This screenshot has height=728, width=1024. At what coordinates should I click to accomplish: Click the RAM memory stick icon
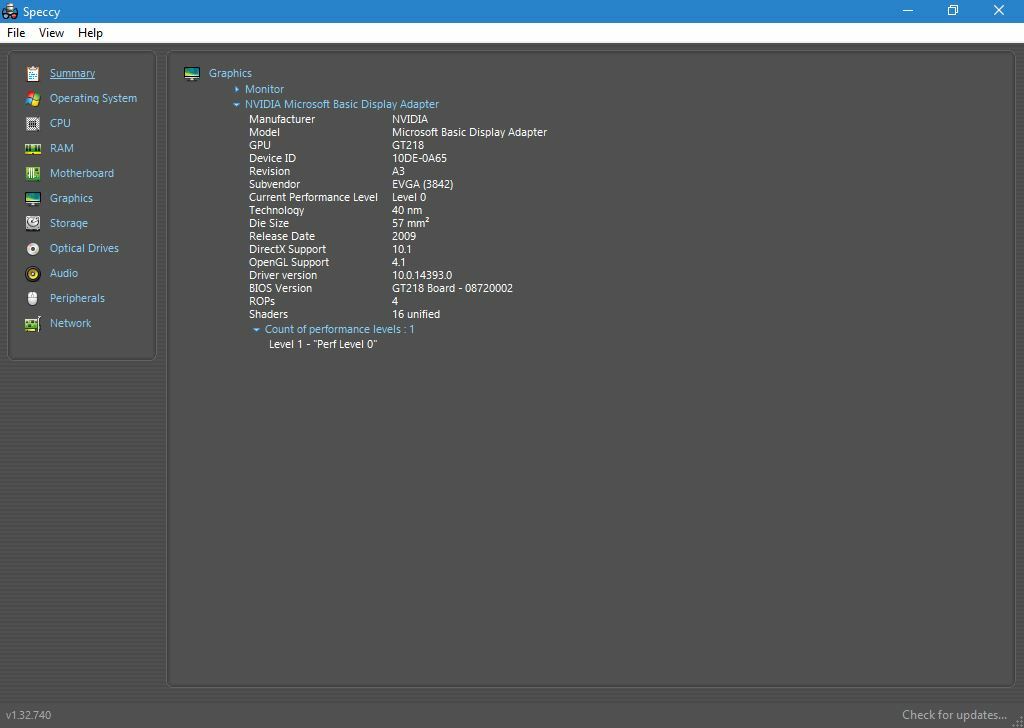point(33,149)
